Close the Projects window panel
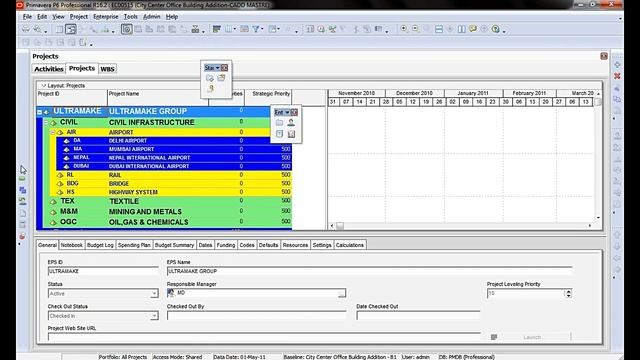 [604, 56]
